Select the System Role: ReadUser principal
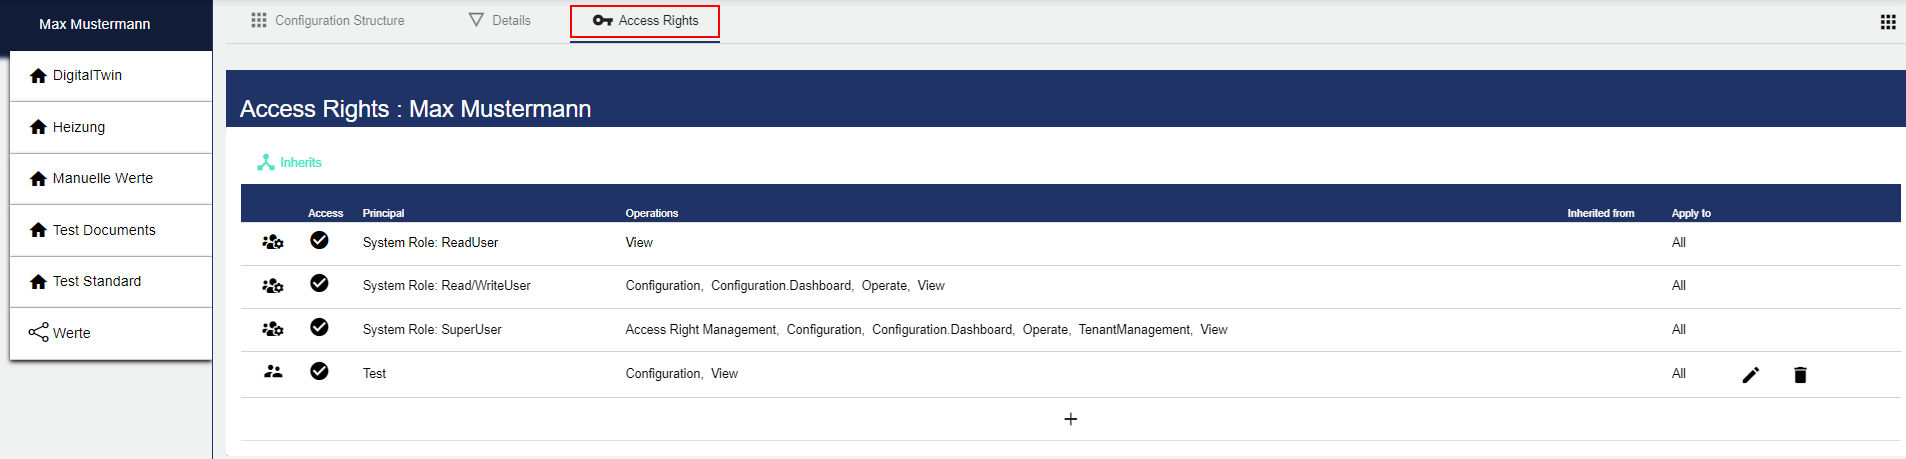 click(430, 243)
